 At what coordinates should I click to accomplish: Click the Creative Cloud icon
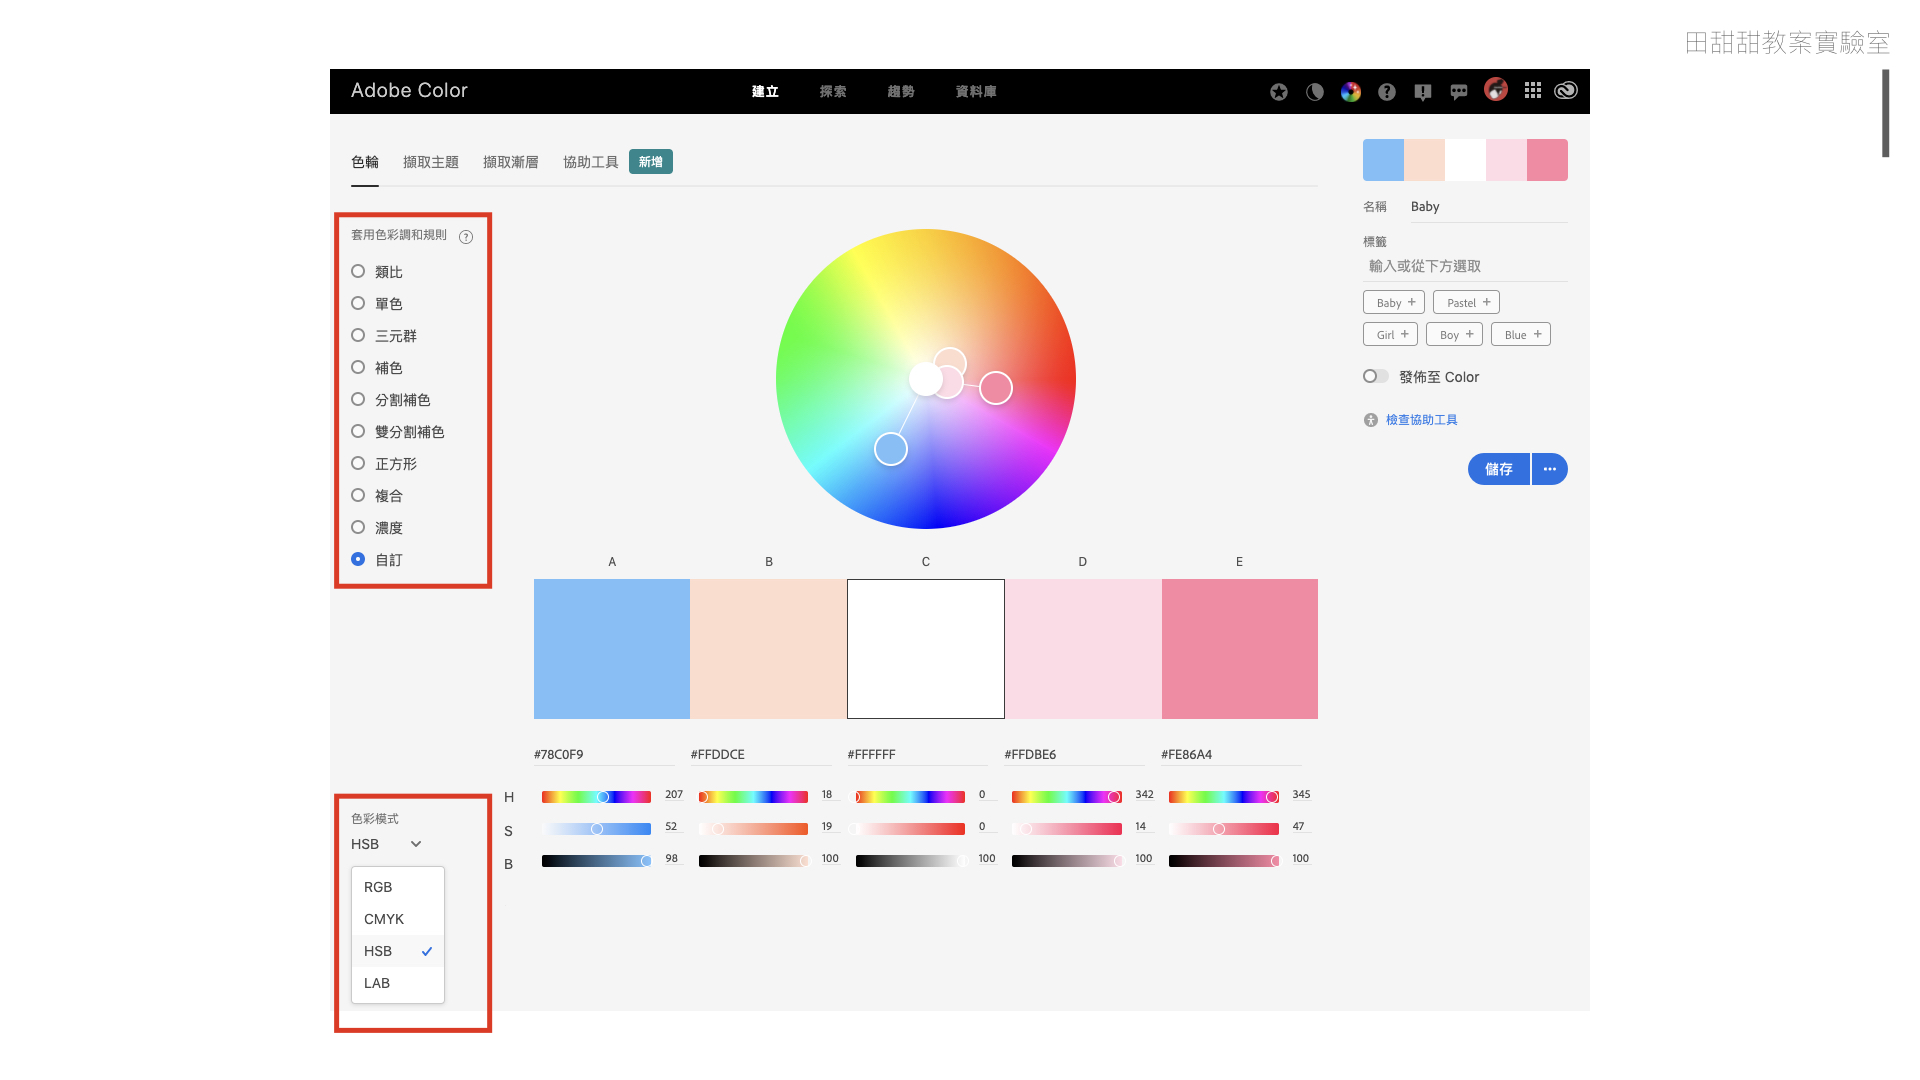pos(1566,91)
